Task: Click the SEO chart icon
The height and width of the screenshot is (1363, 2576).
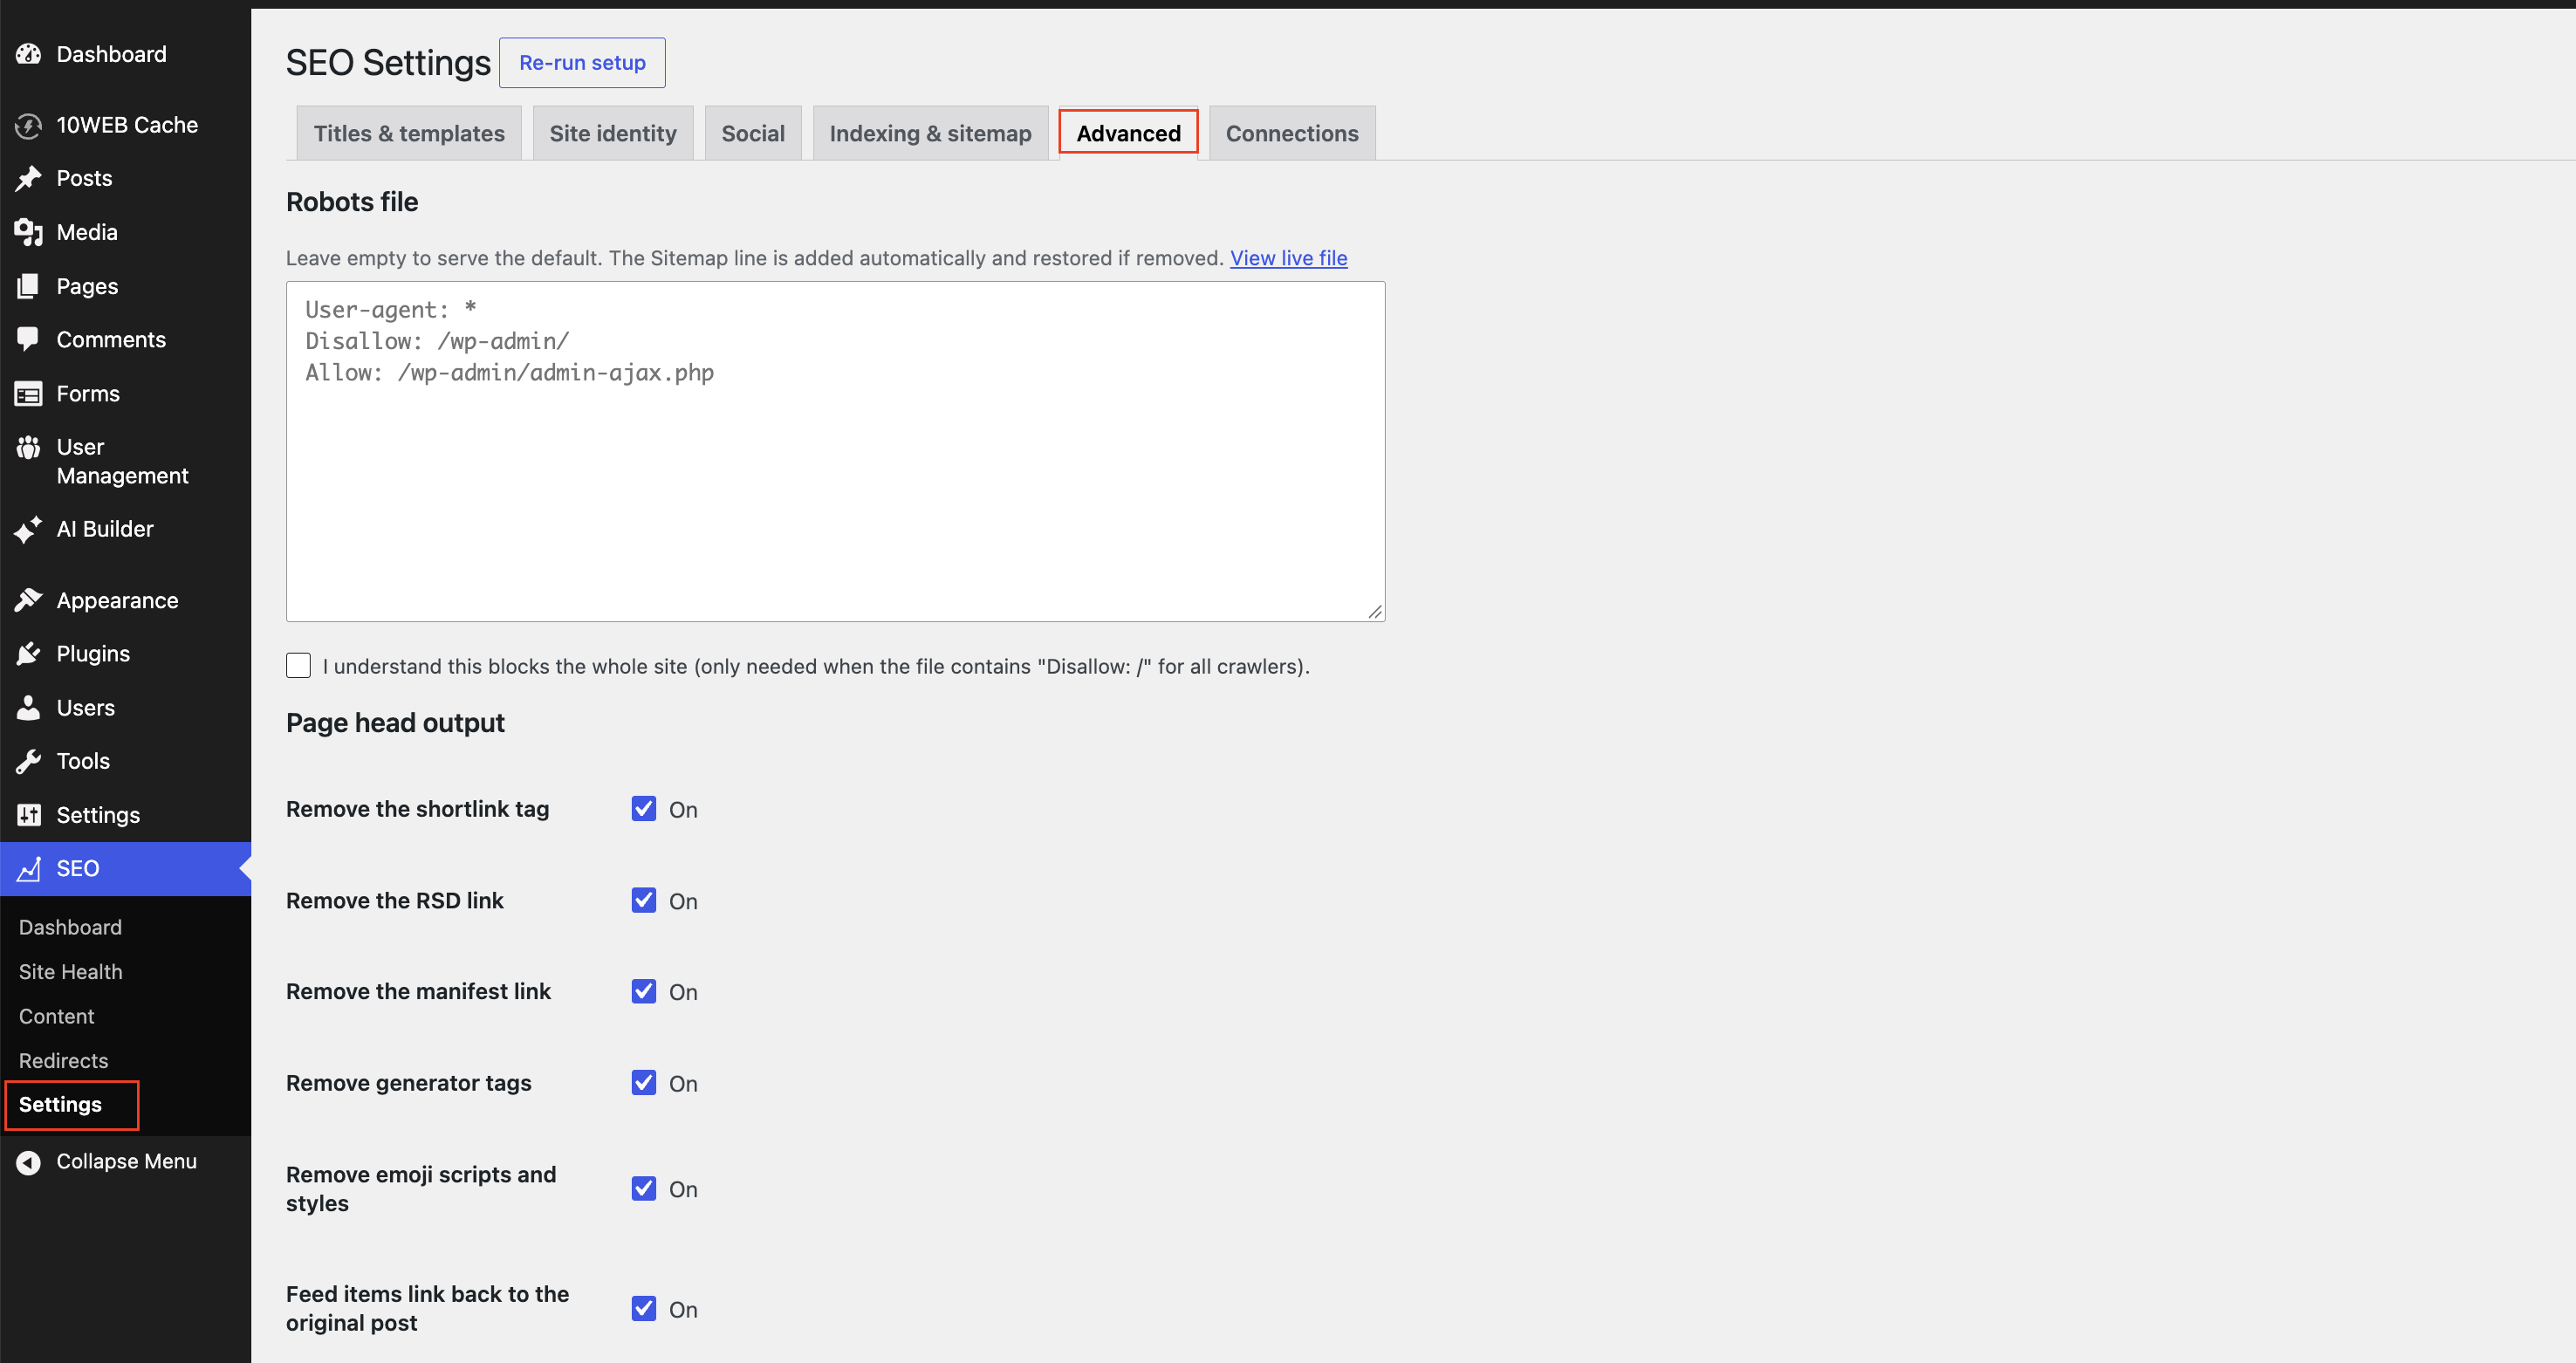Action: [x=28, y=869]
